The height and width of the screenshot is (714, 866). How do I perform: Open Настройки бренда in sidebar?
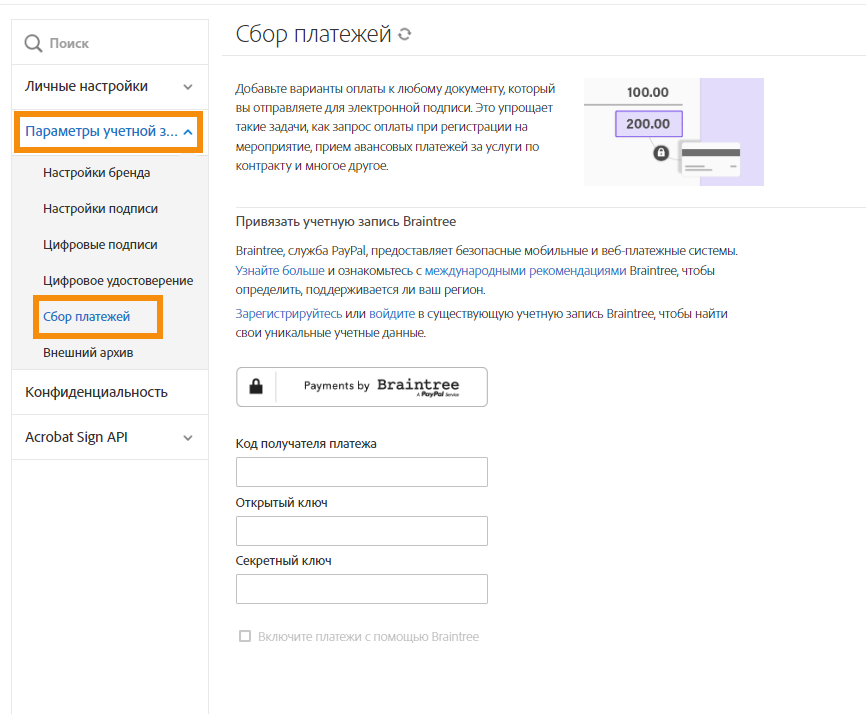point(97,173)
